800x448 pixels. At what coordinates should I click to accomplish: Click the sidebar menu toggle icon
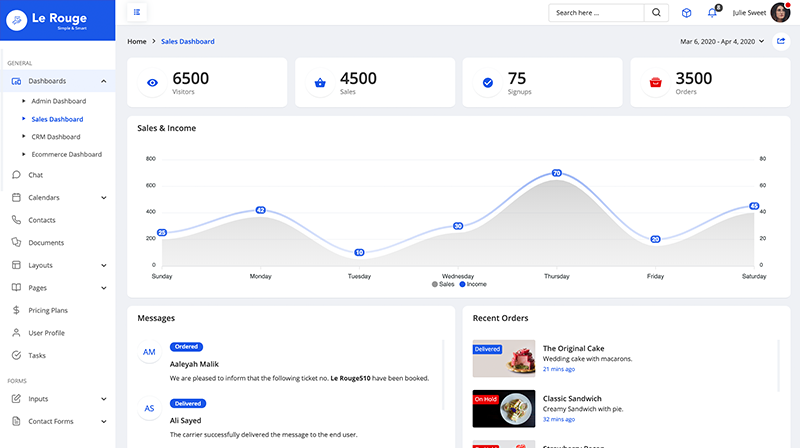(136, 13)
